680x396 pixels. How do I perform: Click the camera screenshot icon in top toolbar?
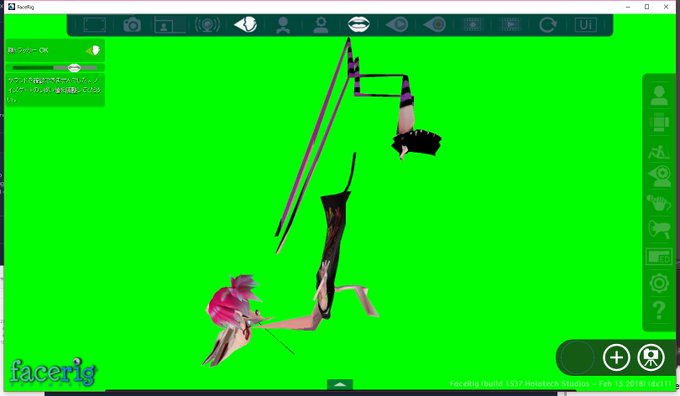[132, 25]
